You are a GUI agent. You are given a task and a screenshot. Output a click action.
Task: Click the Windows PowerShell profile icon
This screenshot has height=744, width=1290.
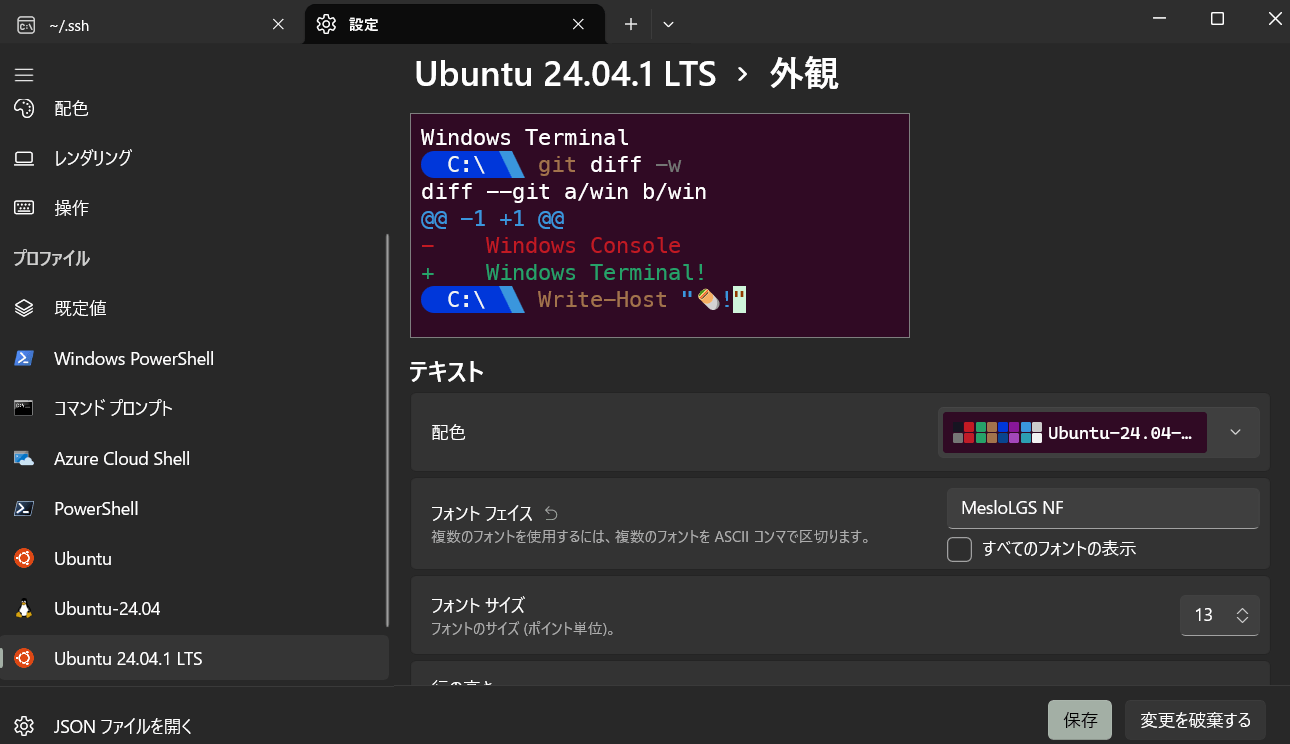[24, 358]
